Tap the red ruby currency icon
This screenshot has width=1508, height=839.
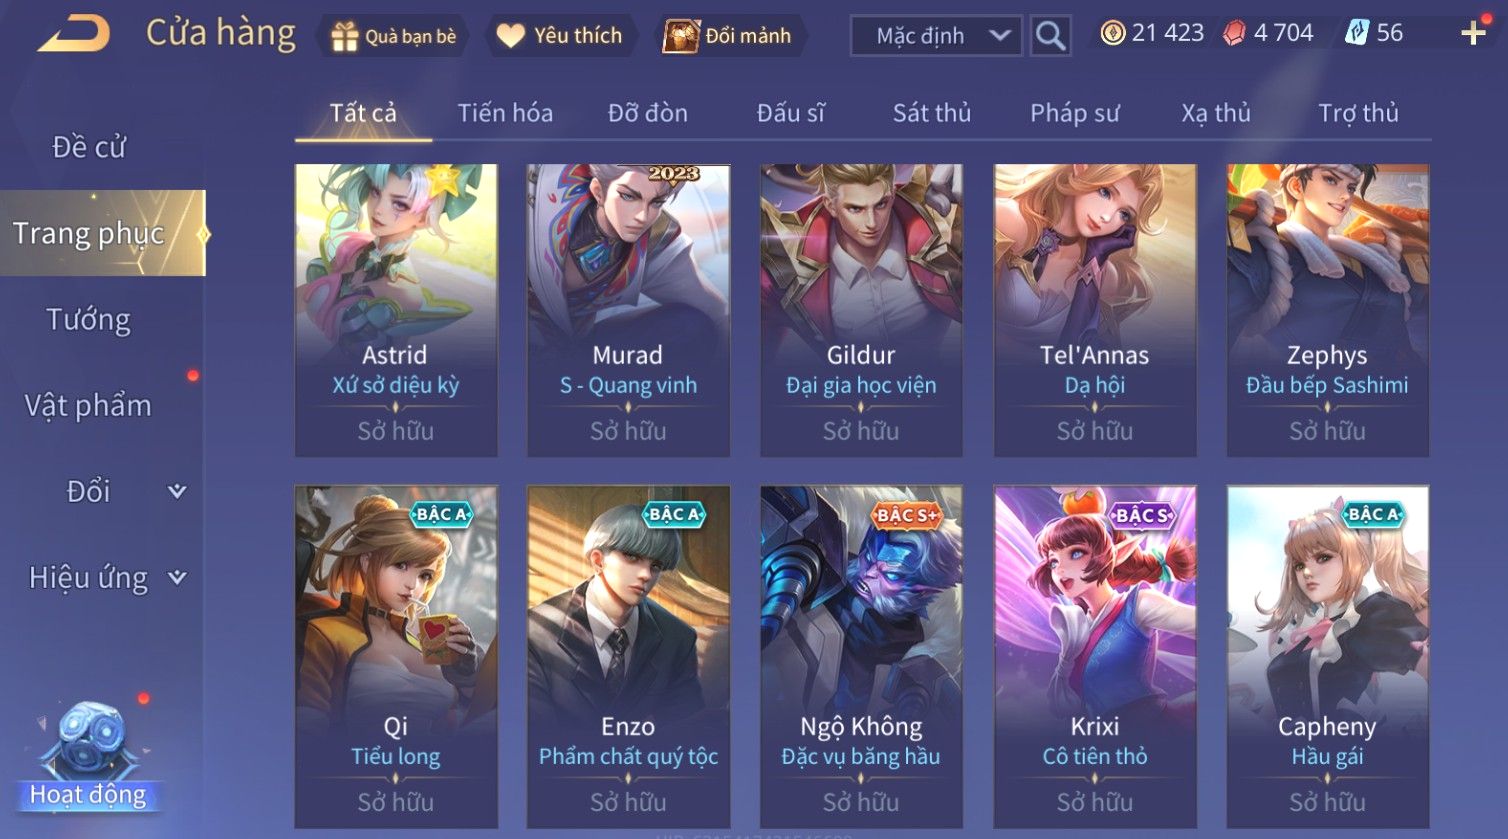(x=1234, y=33)
